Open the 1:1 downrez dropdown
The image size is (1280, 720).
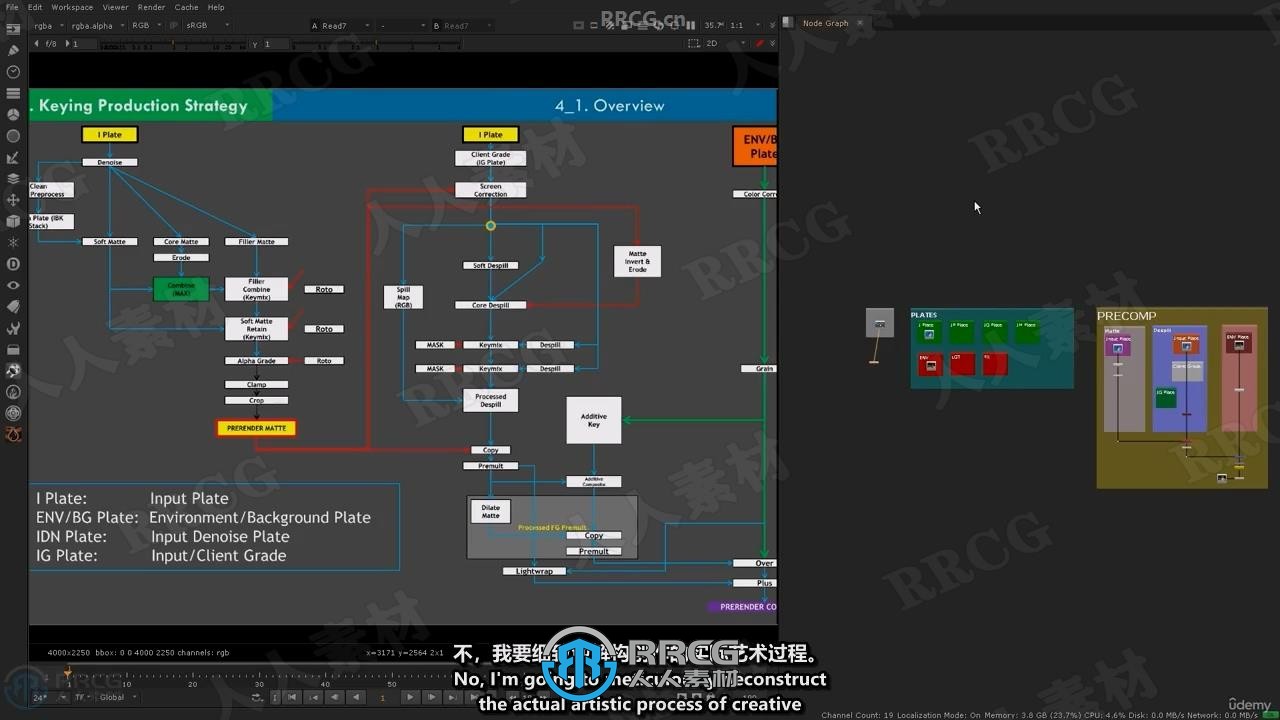(743, 25)
